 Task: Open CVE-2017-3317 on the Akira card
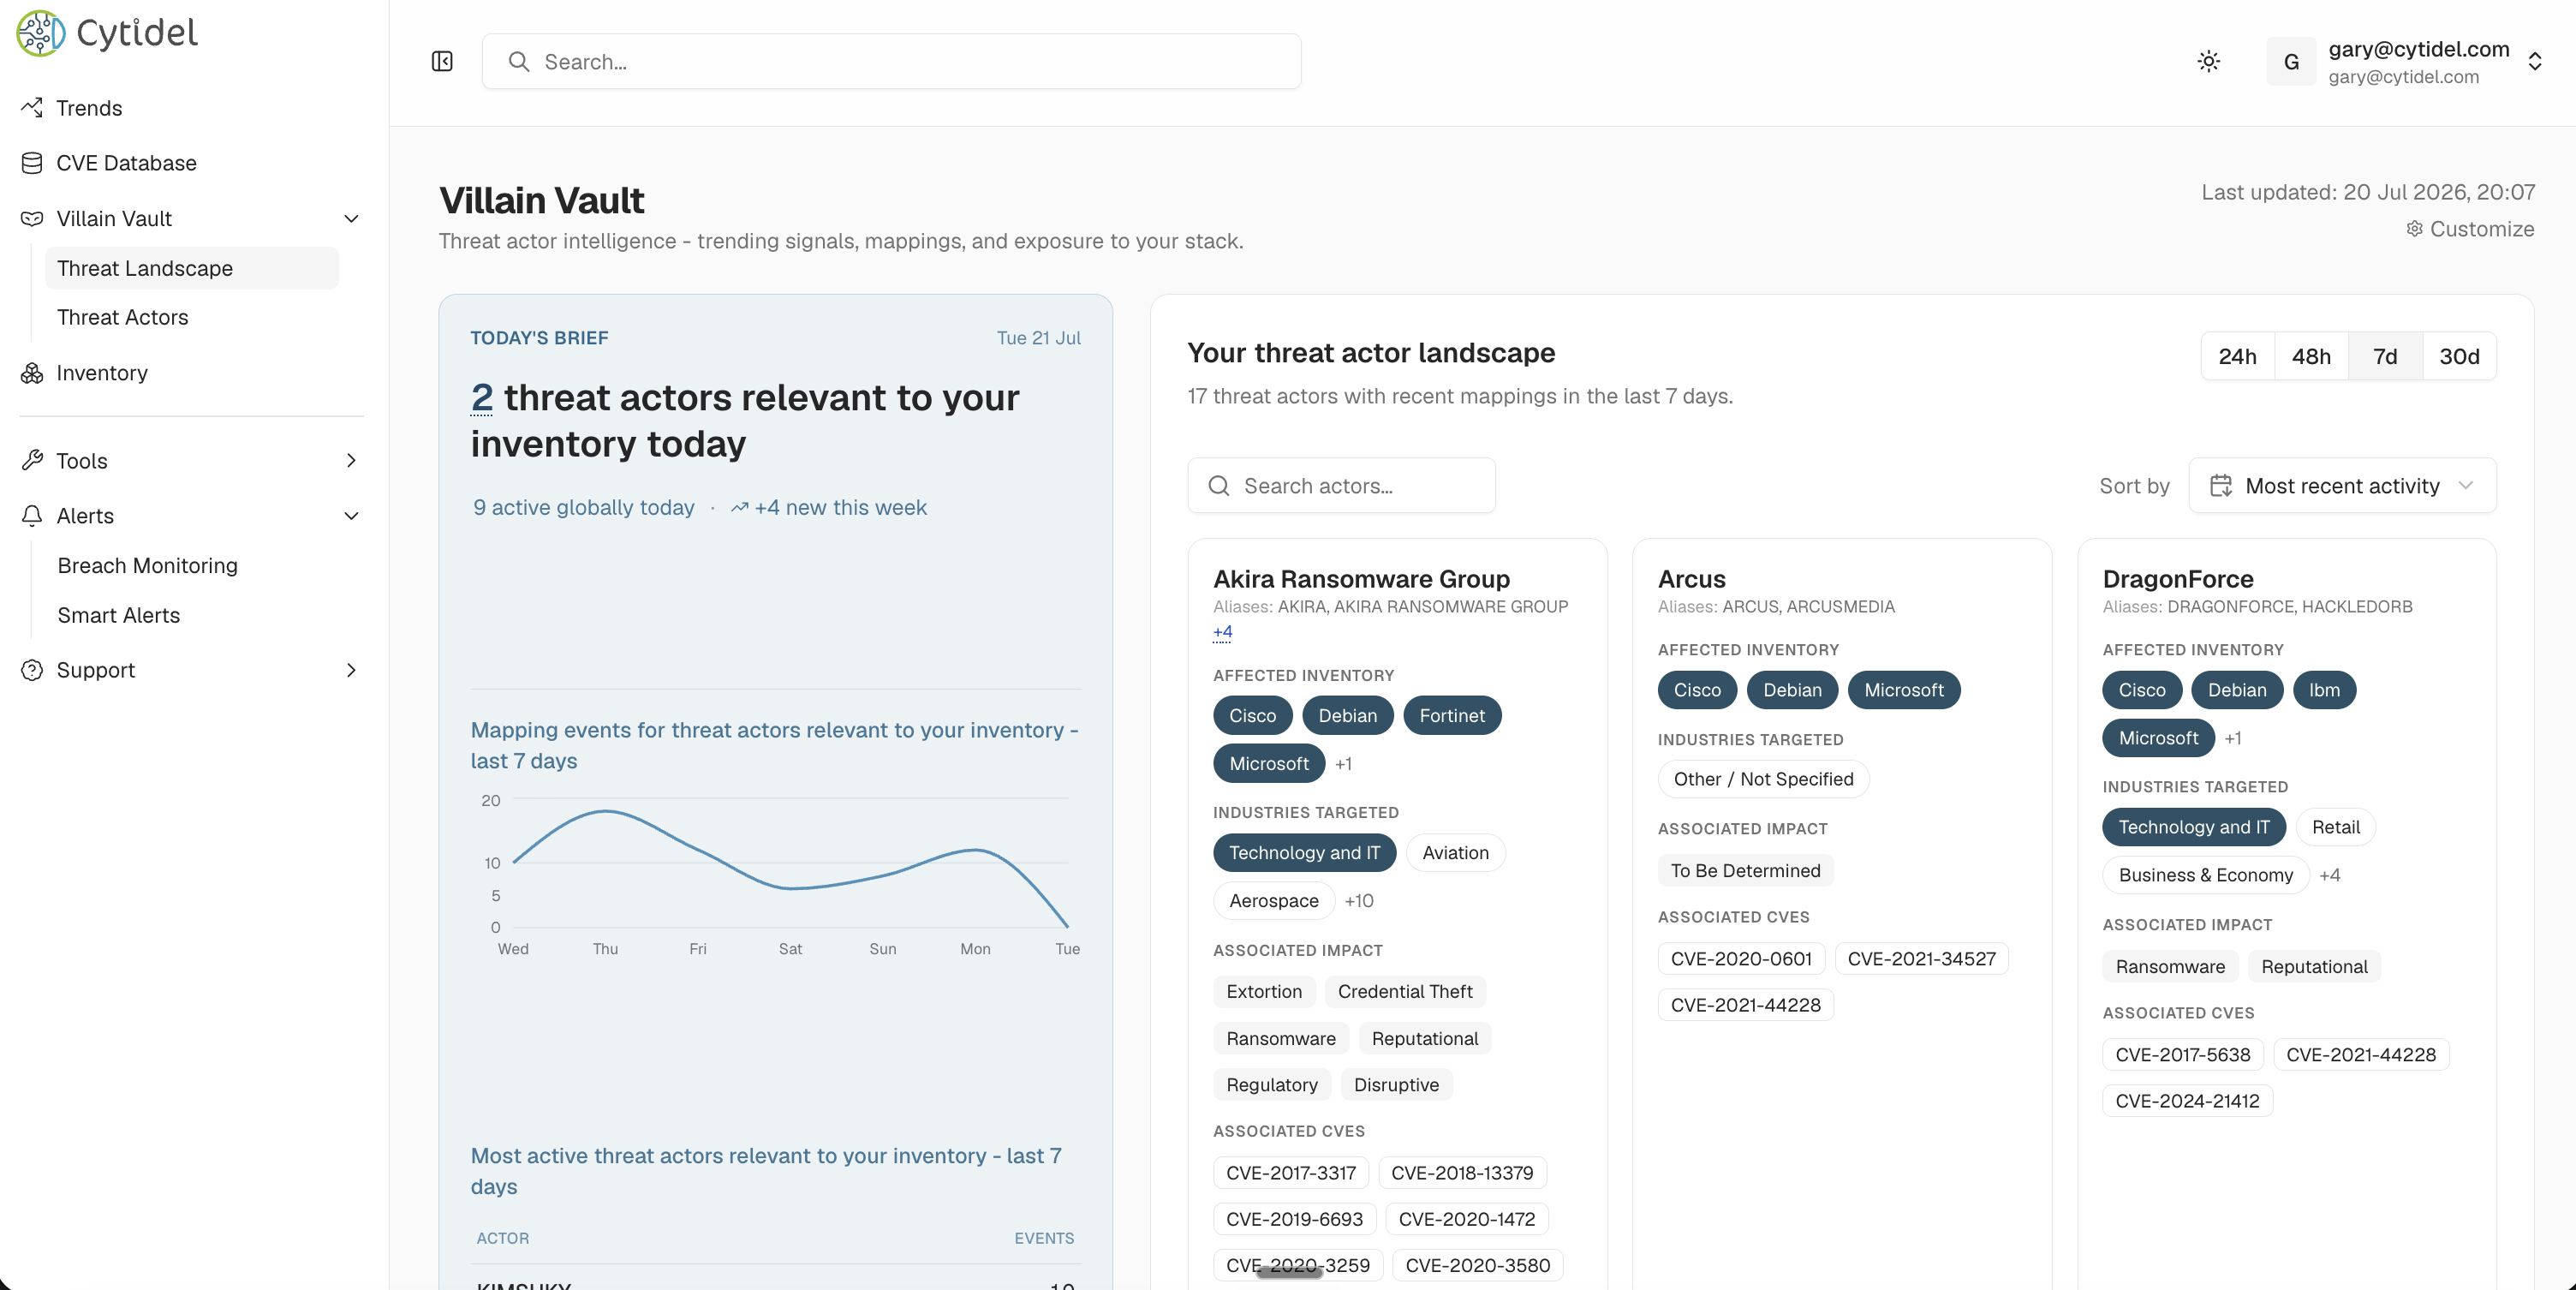(1291, 1173)
